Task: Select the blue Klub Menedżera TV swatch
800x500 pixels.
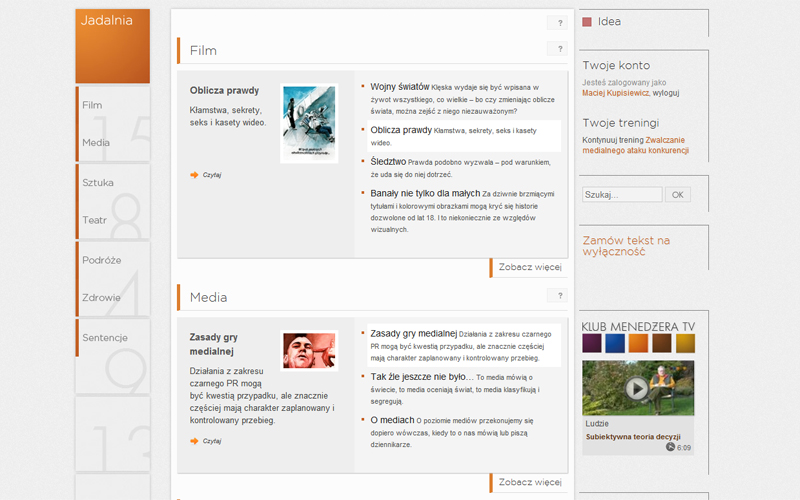Action: (x=615, y=343)
